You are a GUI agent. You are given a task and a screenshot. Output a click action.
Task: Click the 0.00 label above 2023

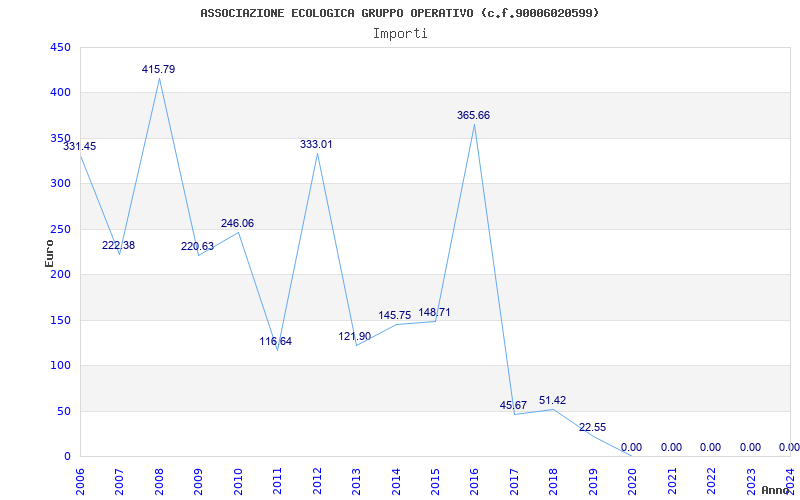pos(751,447)
